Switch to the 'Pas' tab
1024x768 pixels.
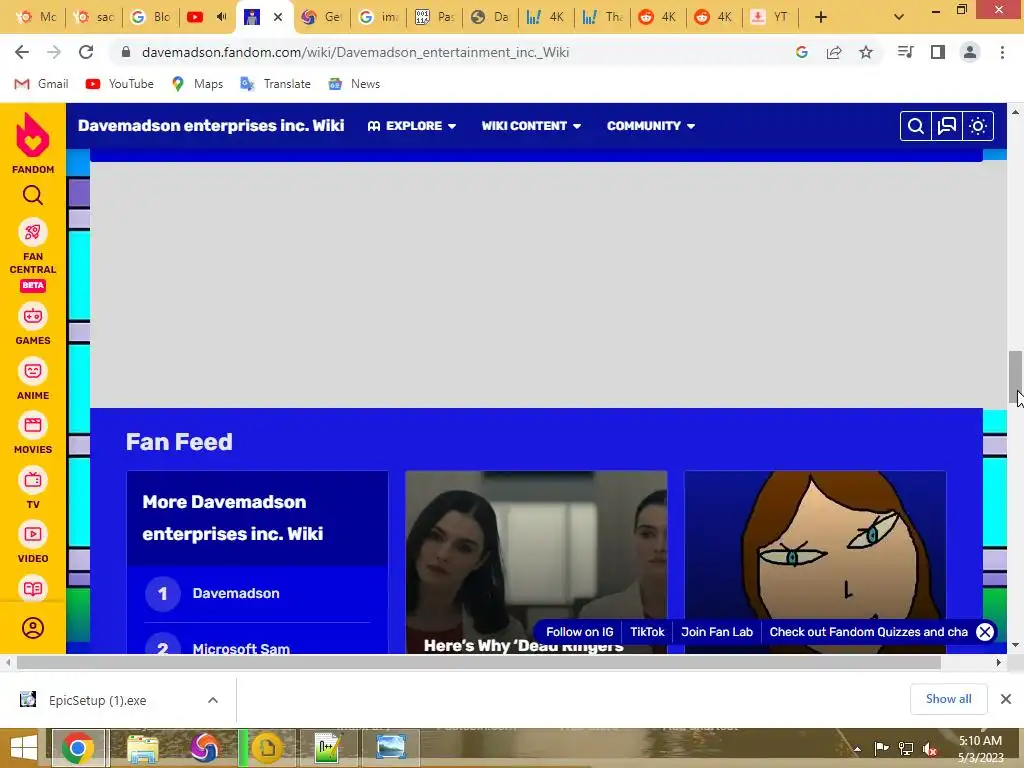434,17
